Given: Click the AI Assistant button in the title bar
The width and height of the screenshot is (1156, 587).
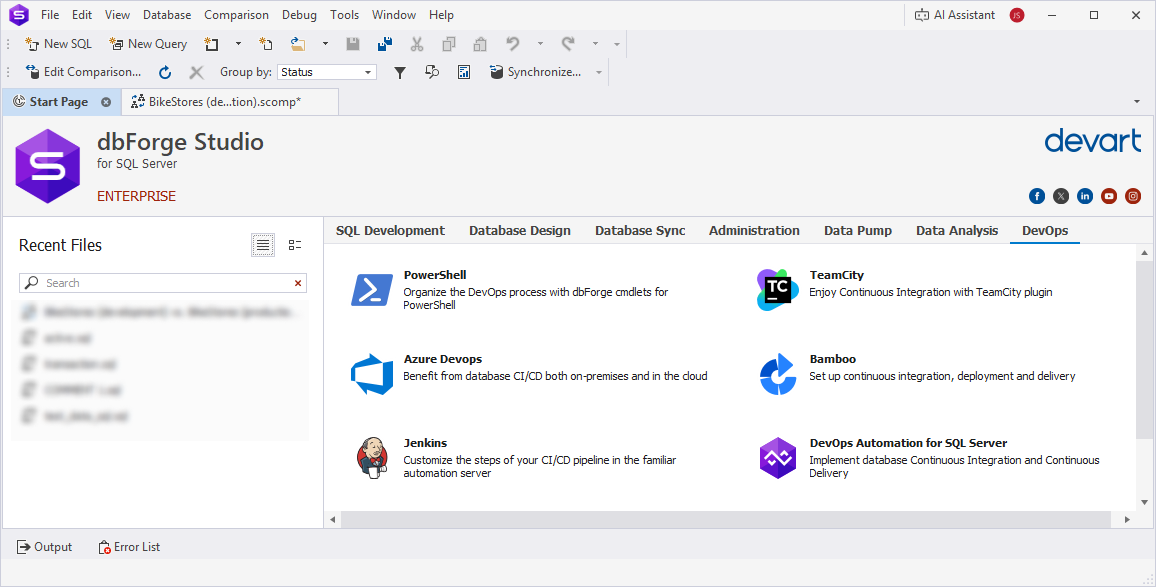Looking at the screenshot, I should click(x=955, y=15).
